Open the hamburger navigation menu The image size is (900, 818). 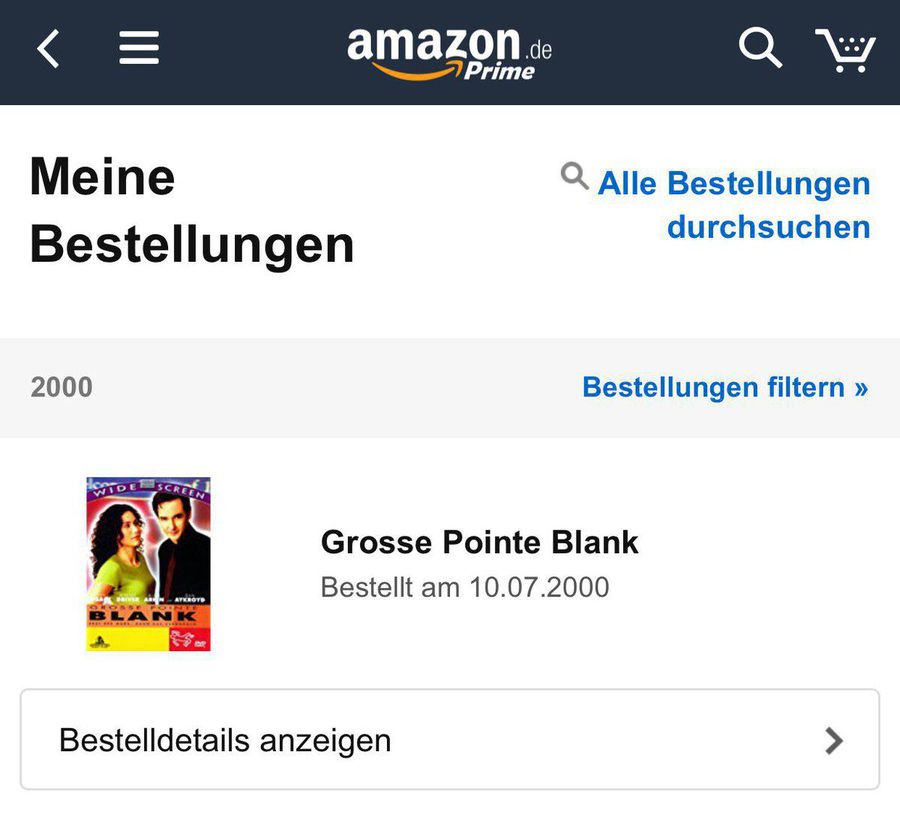[x=139, y=48]
